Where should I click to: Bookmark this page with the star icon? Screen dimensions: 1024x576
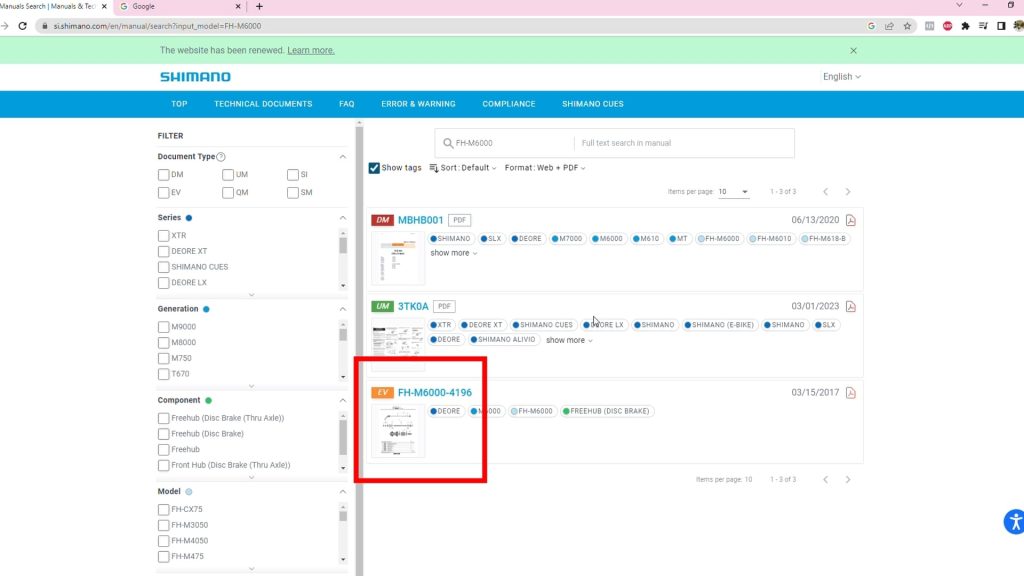907,26
